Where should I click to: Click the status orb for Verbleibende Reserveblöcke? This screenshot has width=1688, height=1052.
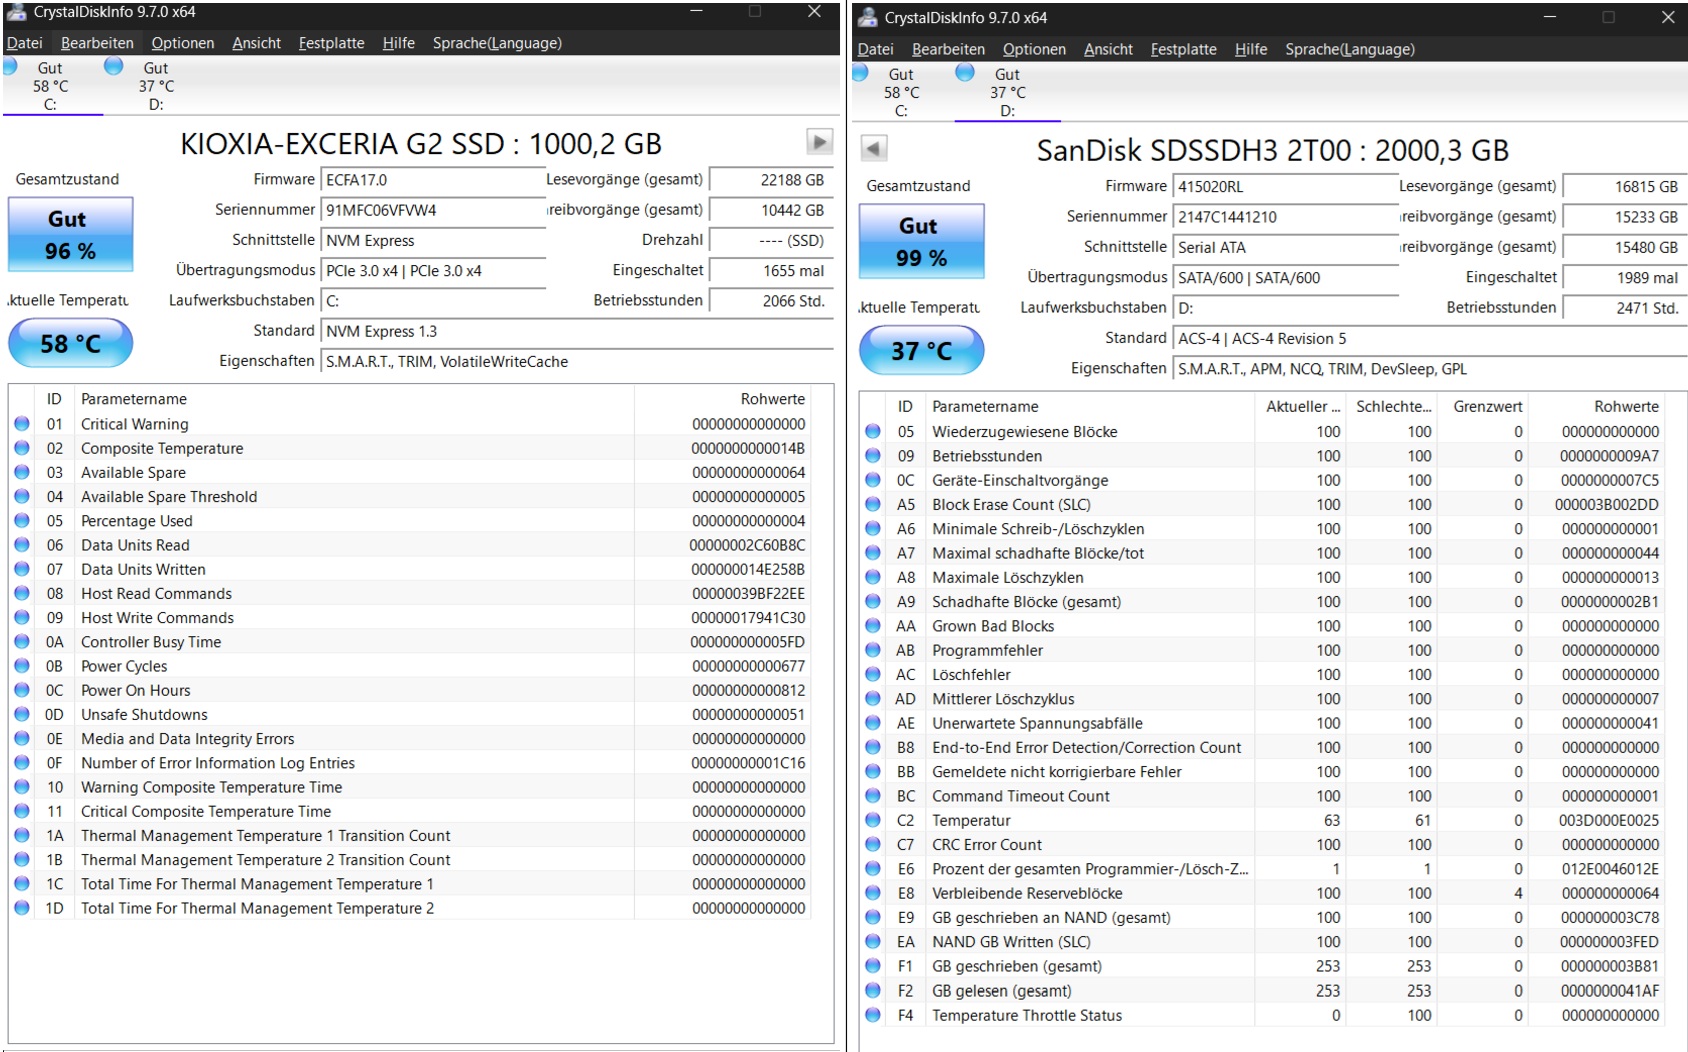point(873,893)
